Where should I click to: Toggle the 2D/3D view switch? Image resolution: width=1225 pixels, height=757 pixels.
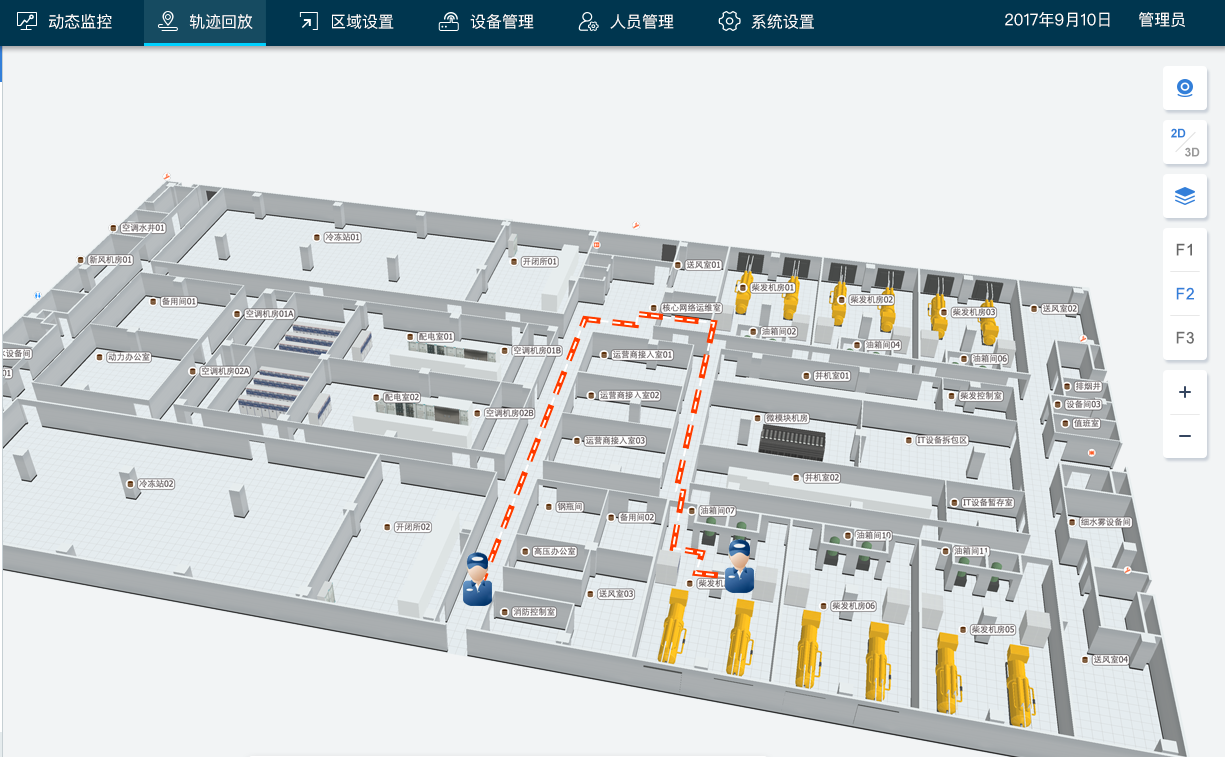click(1185, 142)
